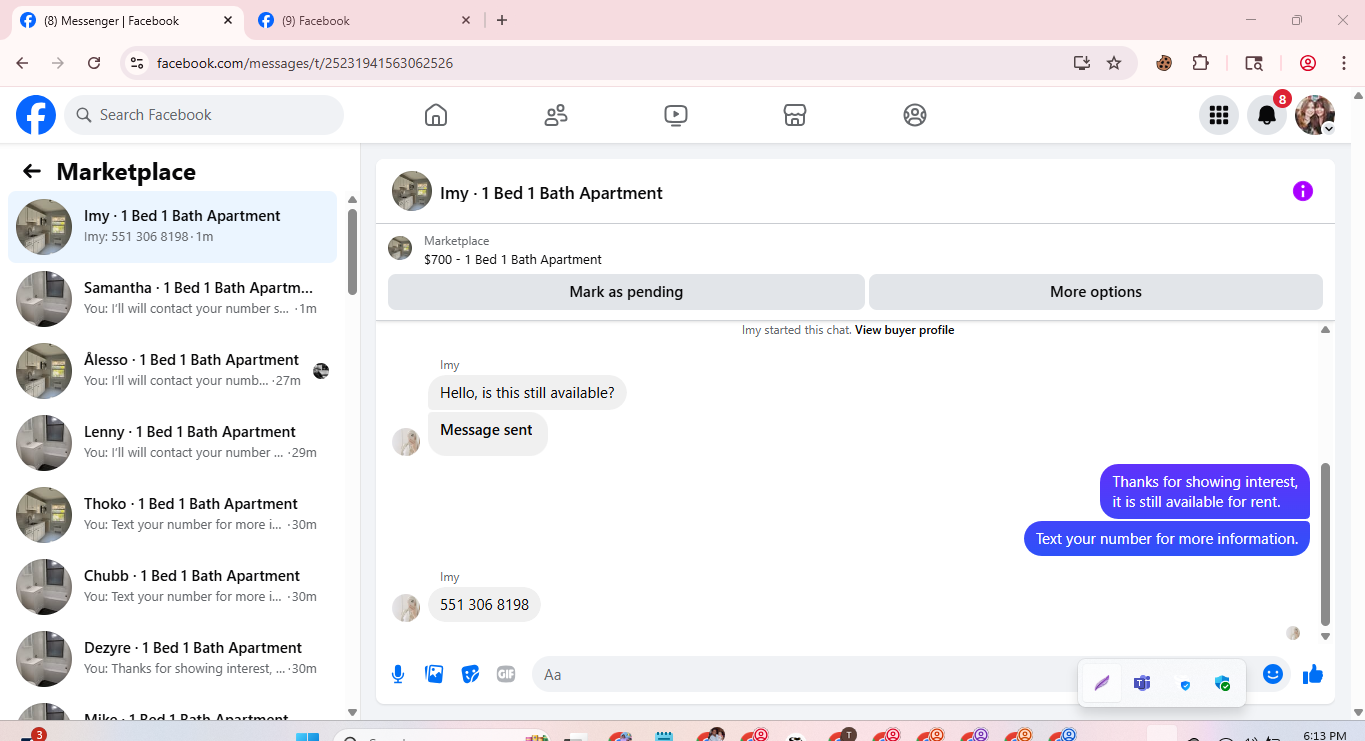Click the taskbar clock showing 6:13 PM

coord(1325,735)
